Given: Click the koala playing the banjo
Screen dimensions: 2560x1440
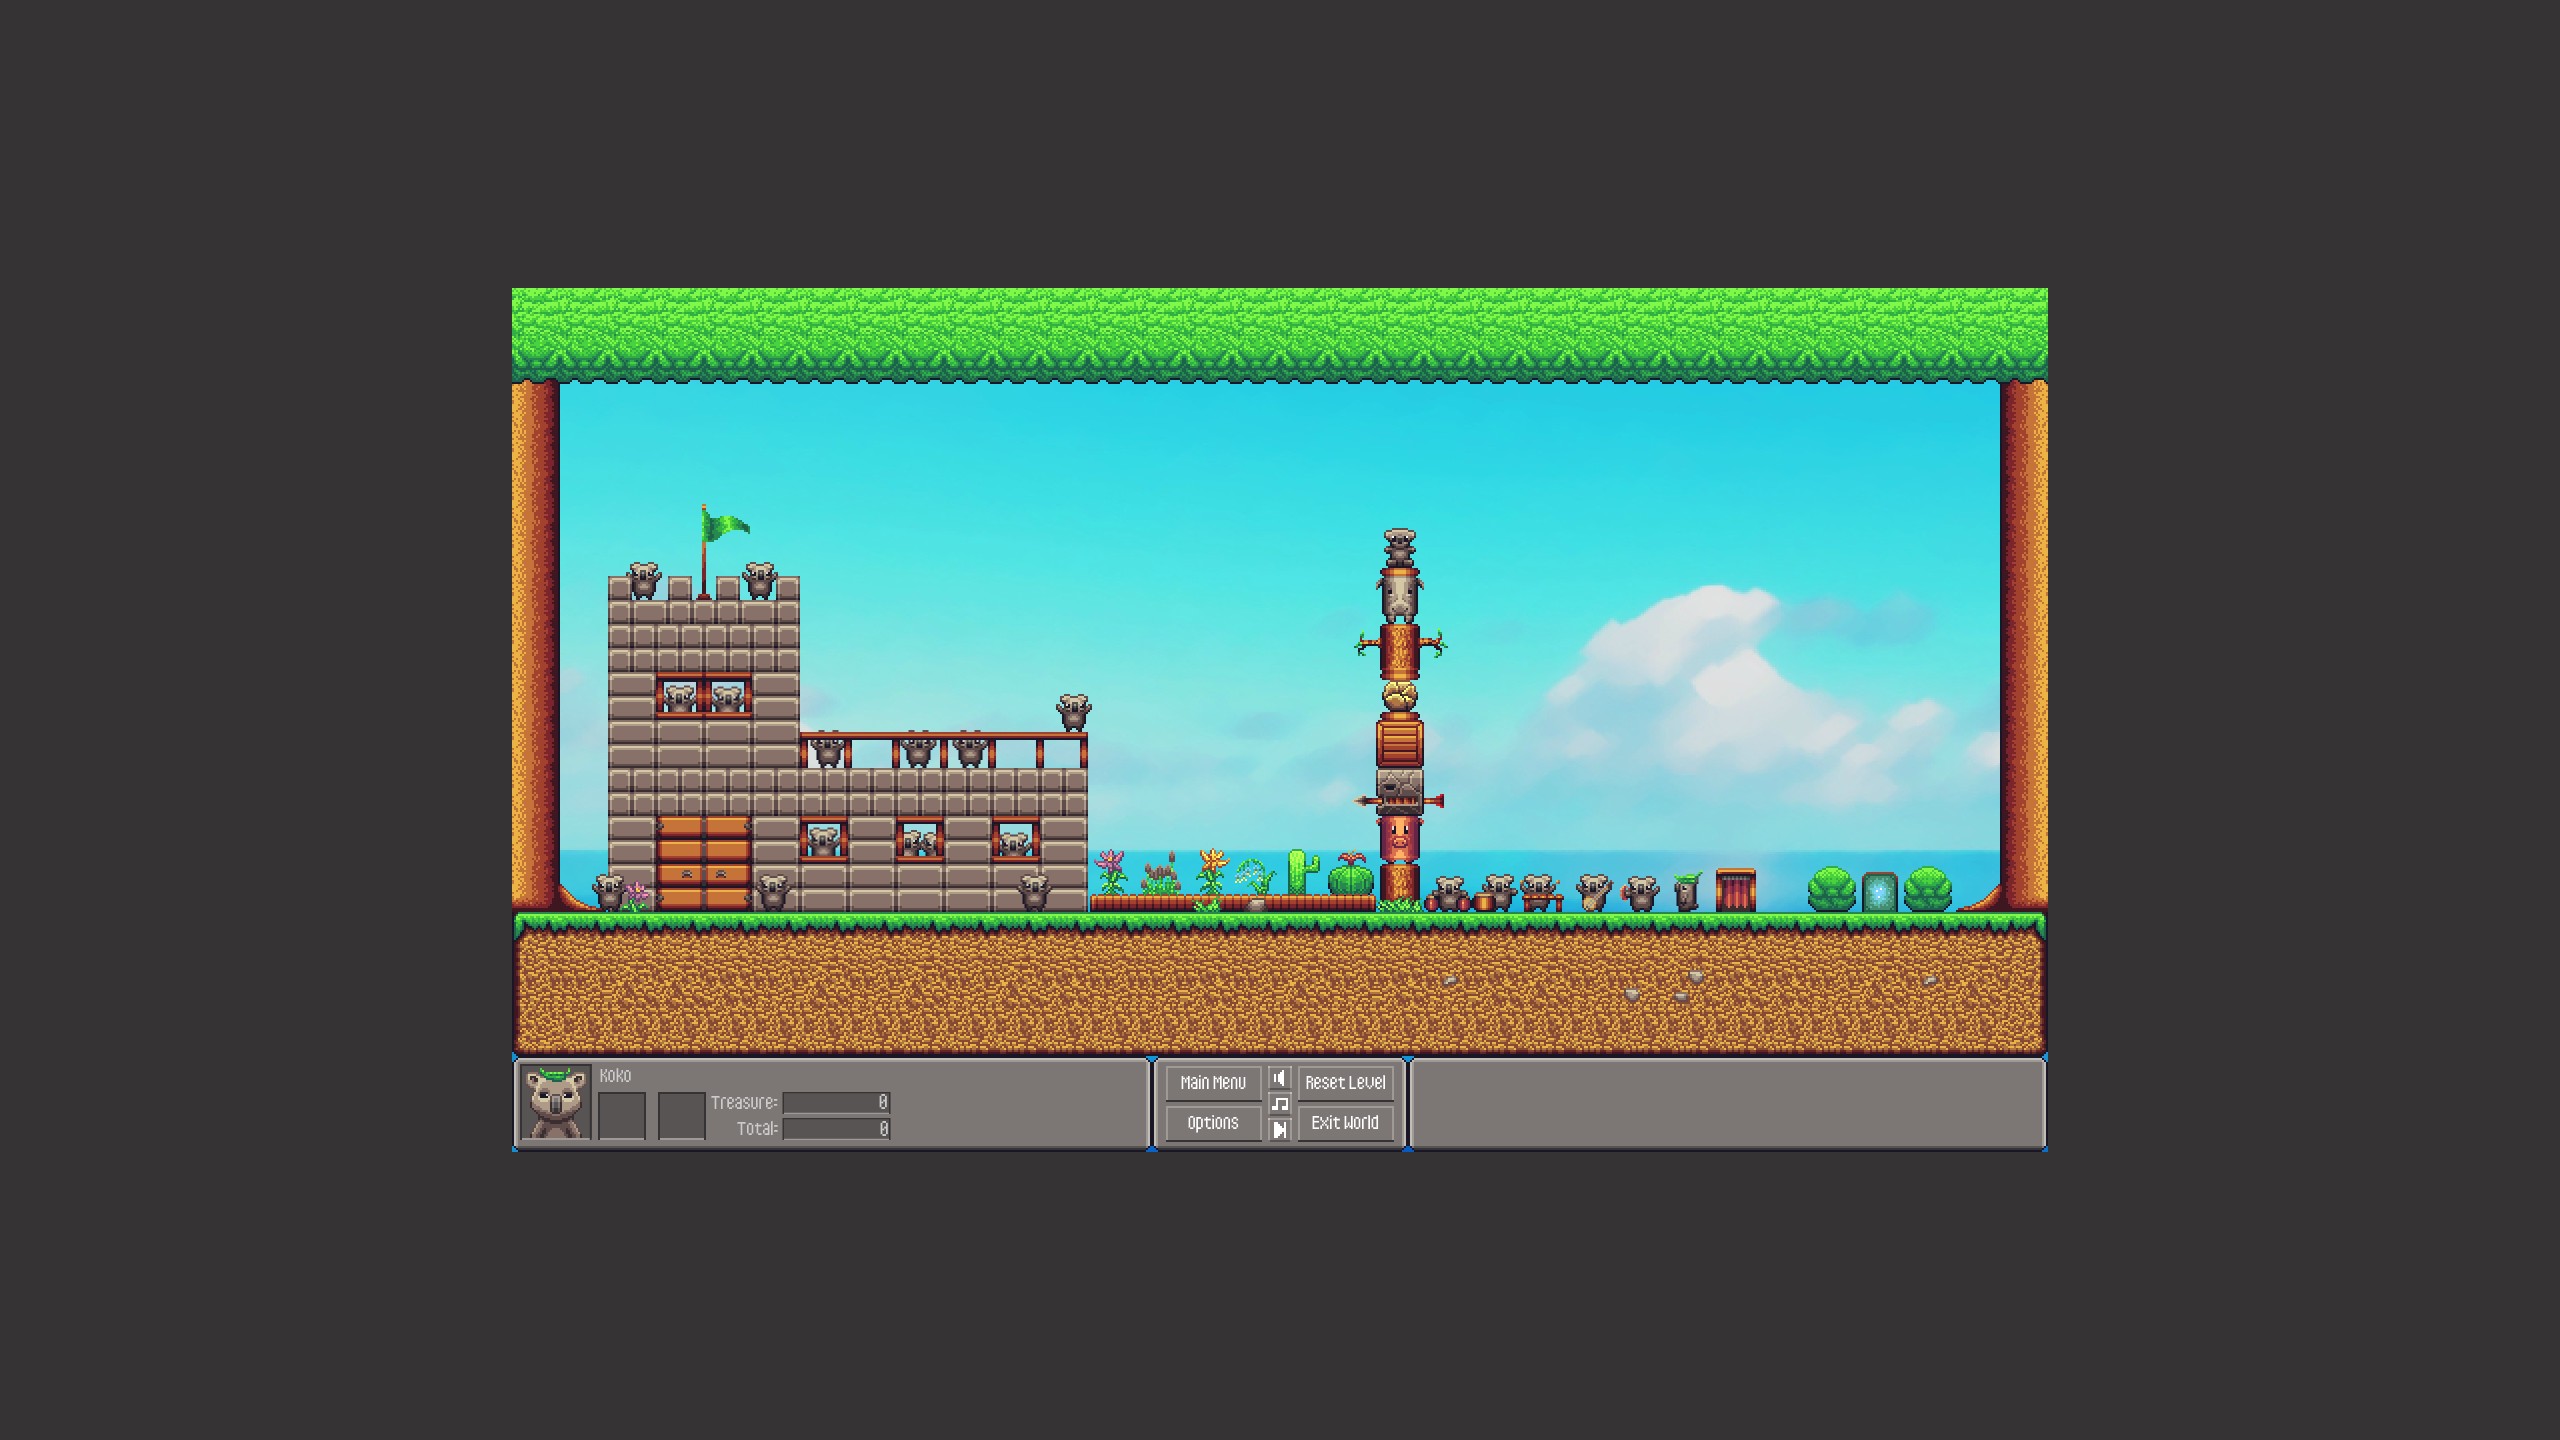Looking at the screenshot, I should coord(1592,892).
